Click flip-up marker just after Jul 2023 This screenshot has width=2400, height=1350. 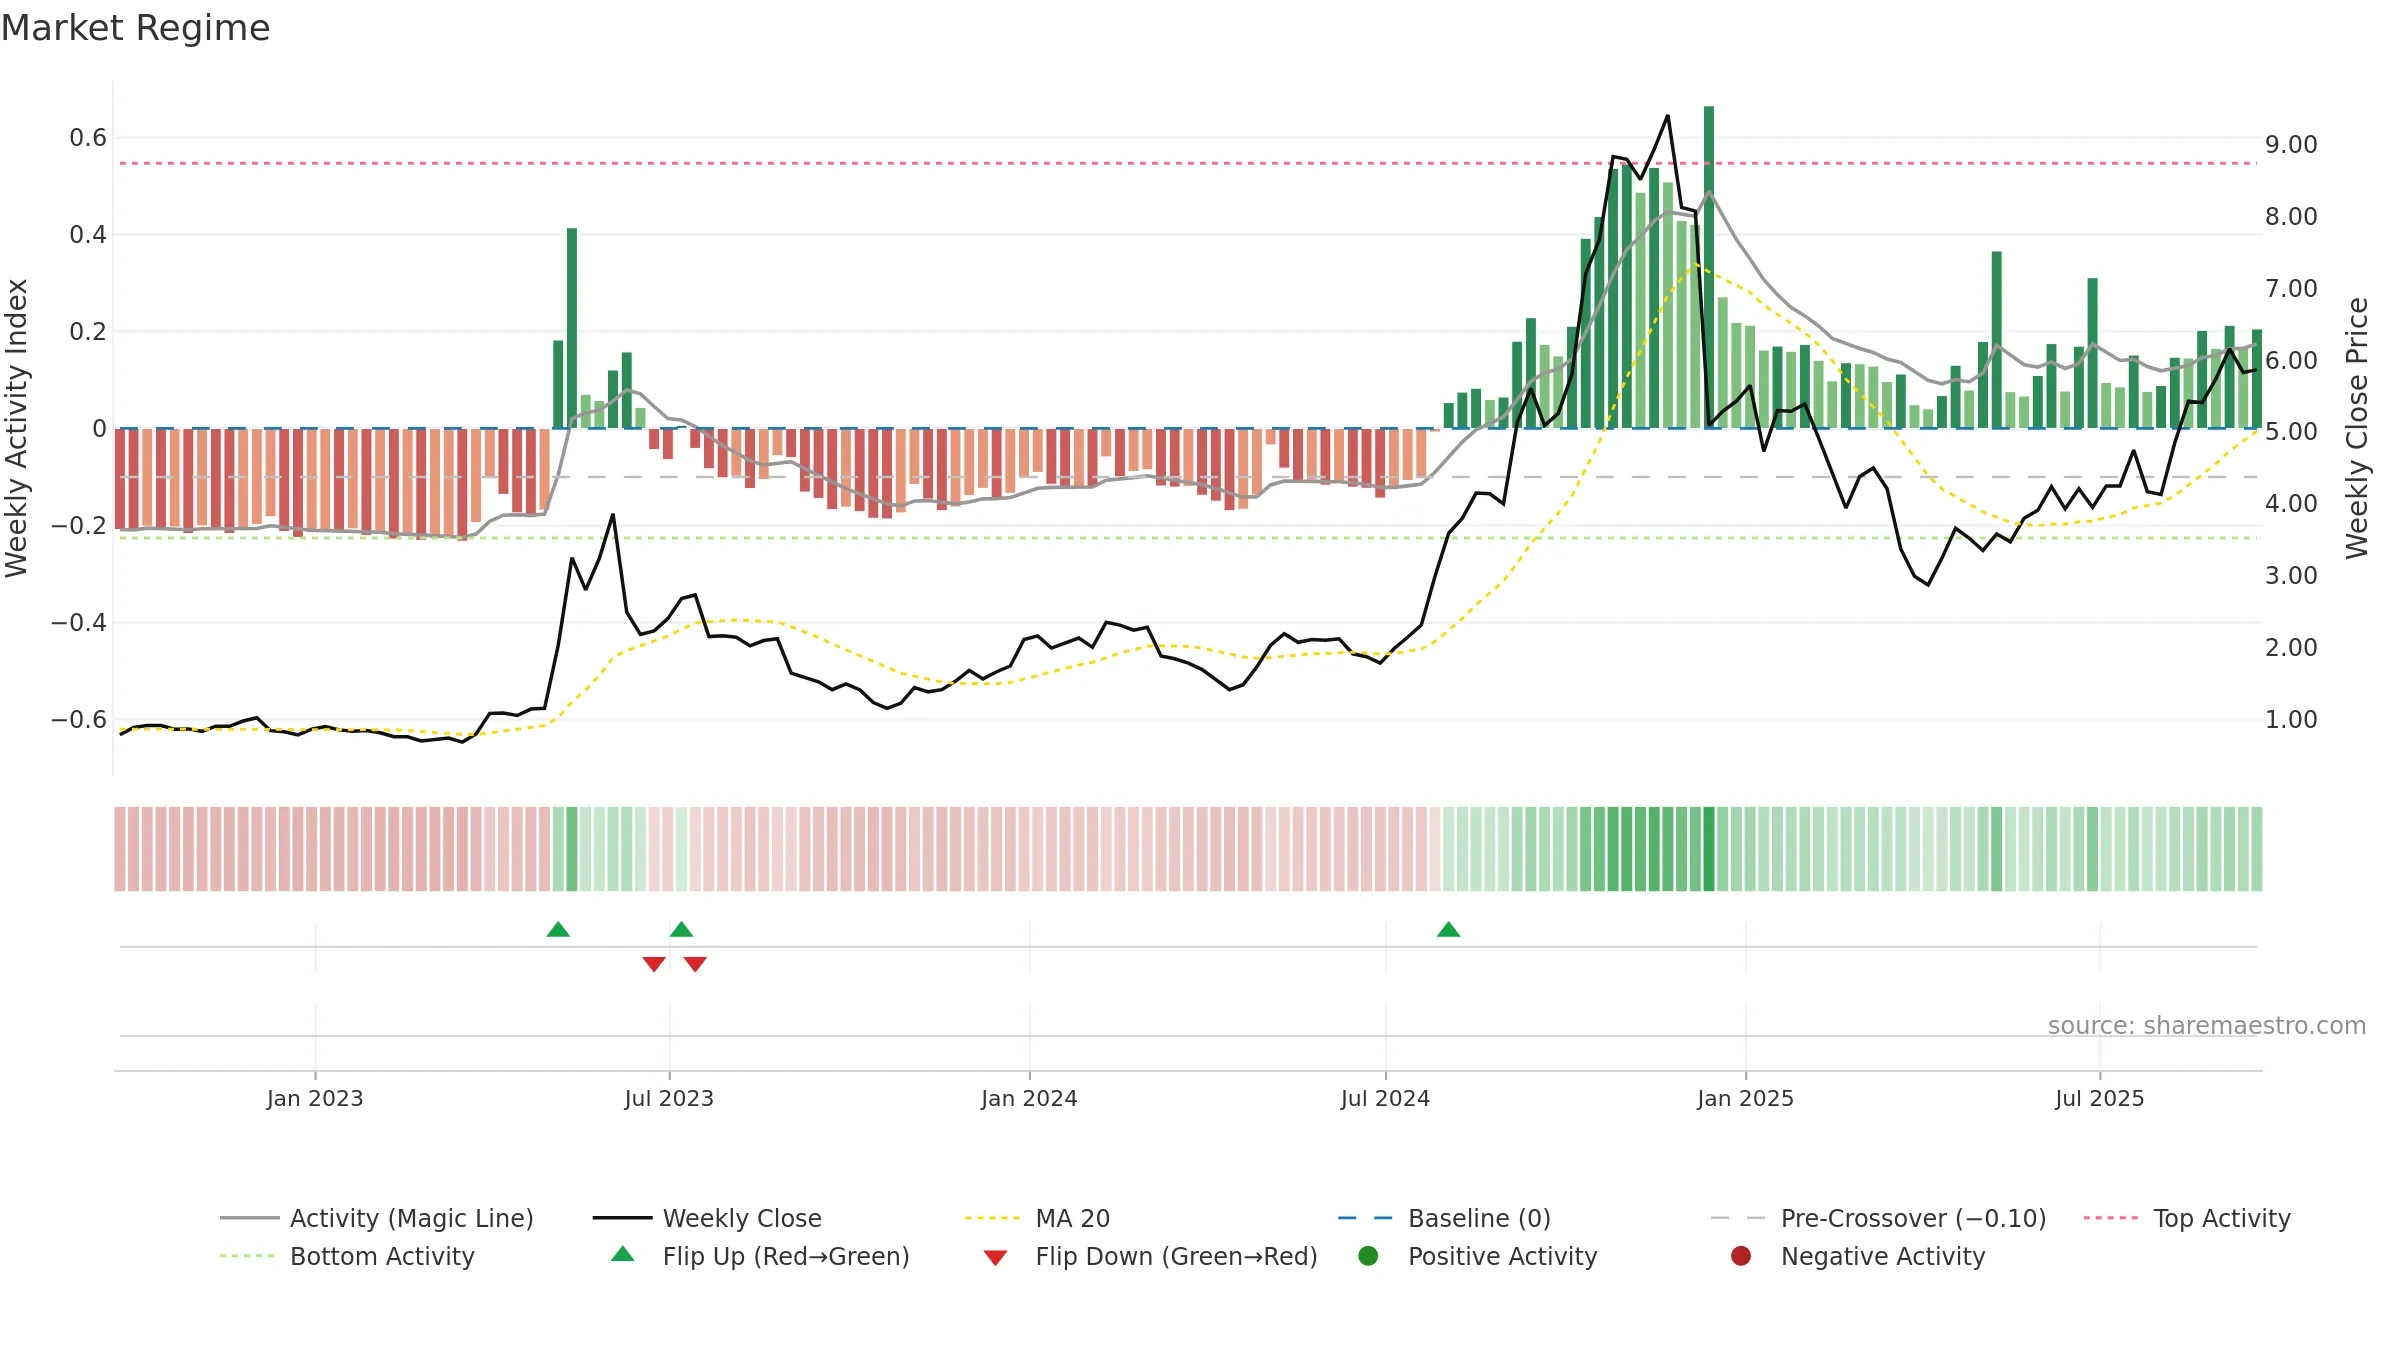coord(681,930)
